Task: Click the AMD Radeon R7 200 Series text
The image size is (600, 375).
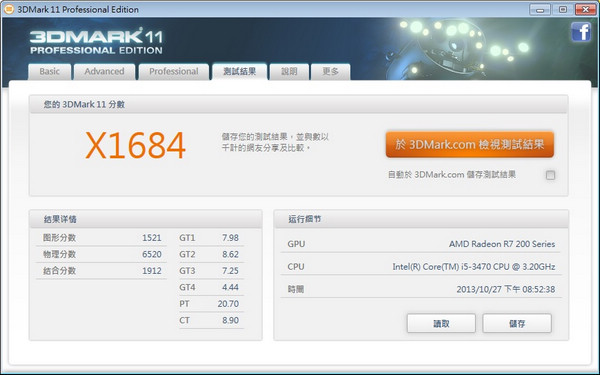Action: pos(502,244)
